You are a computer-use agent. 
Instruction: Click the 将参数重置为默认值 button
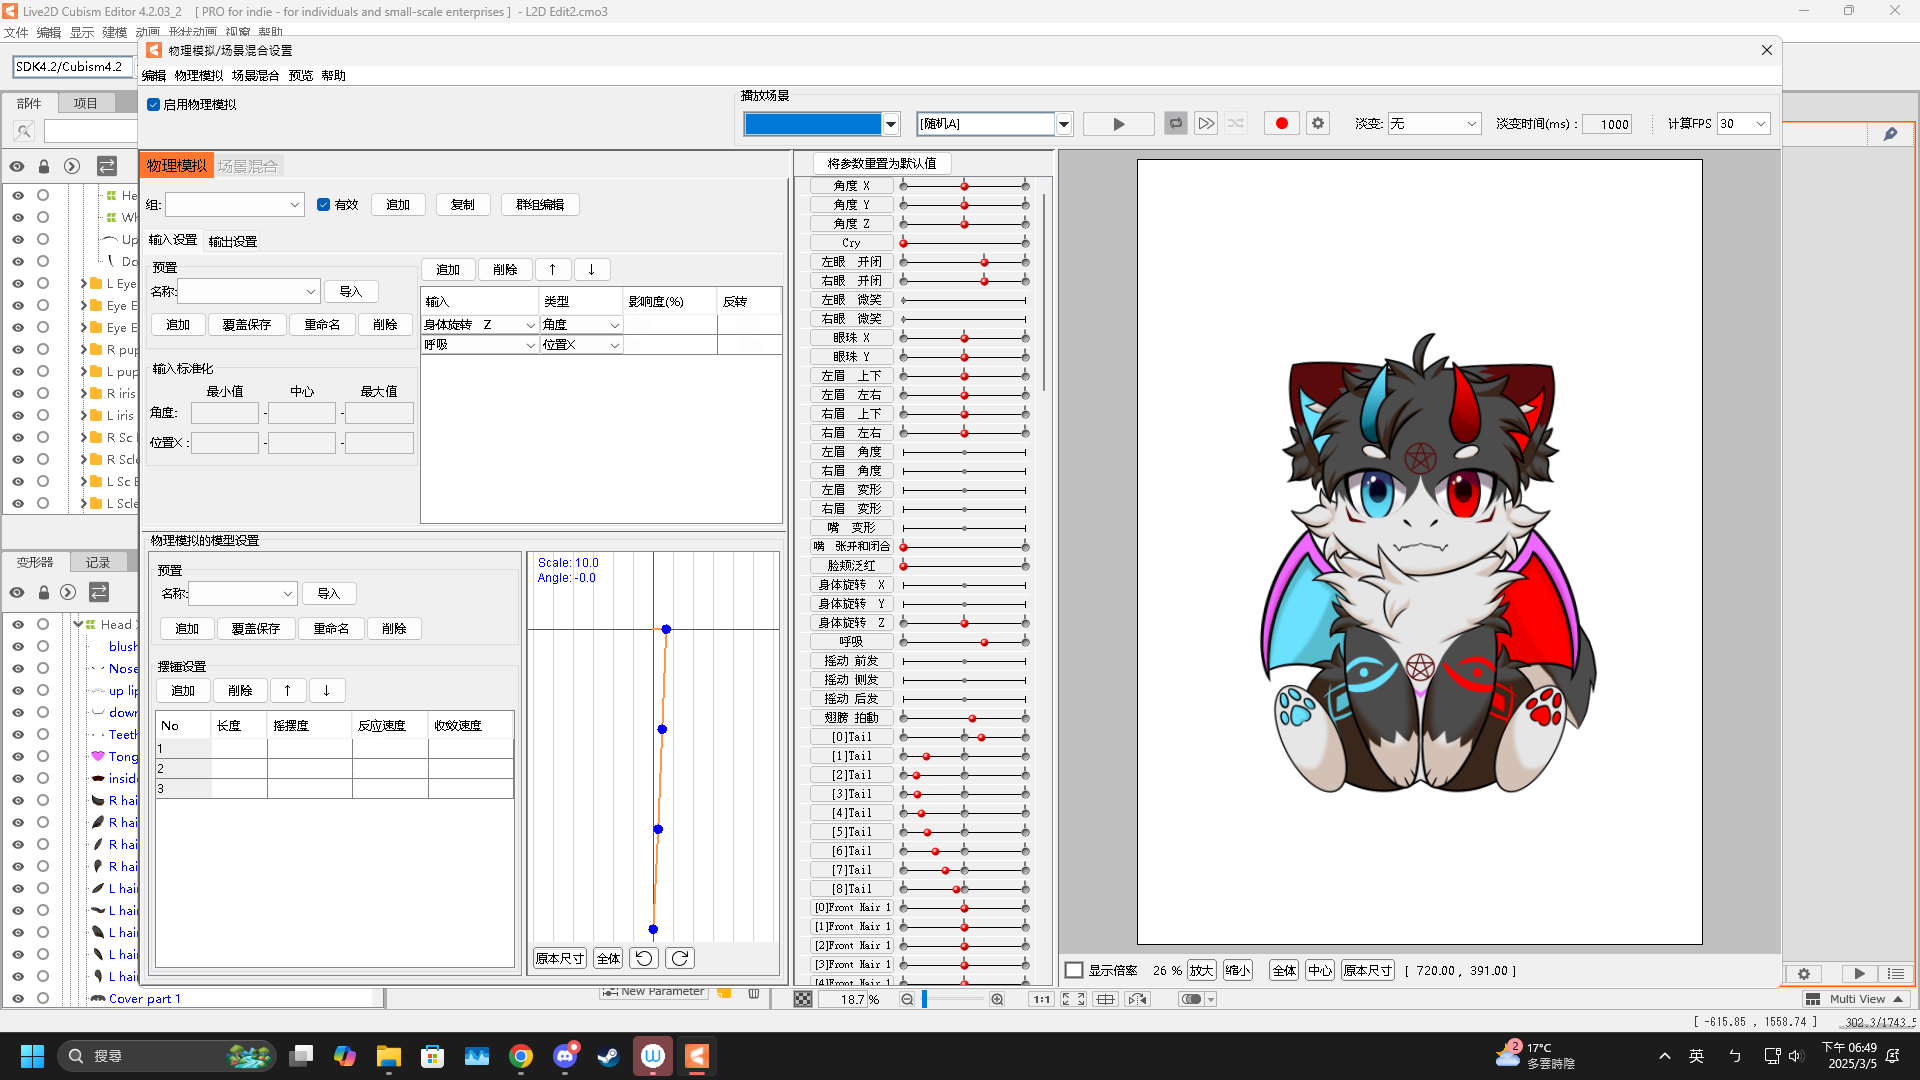[x=881, y=163]
